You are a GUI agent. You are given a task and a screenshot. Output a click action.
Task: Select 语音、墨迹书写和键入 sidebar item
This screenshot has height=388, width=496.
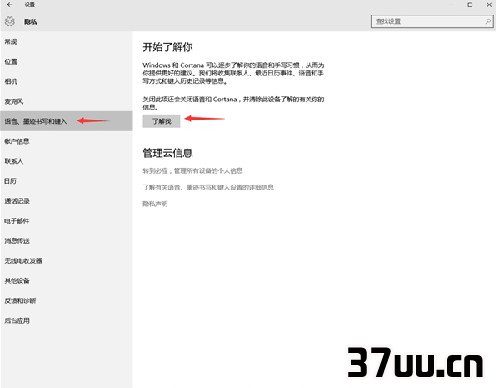(x=67, y=121)
